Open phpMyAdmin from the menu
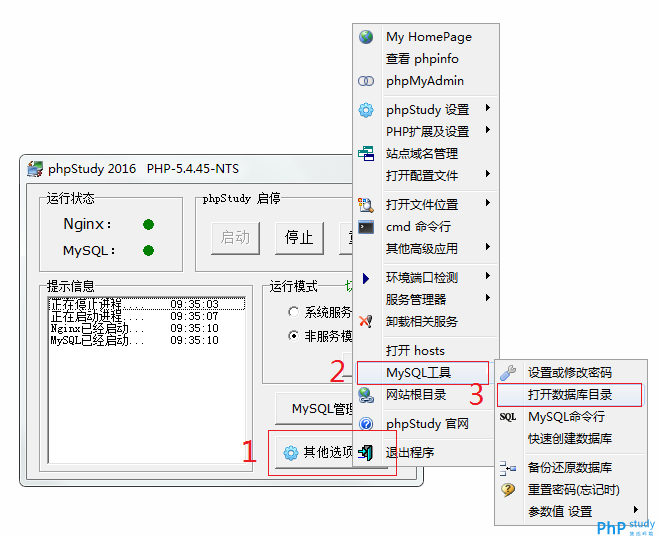This screenshot has width=661, height=537. 426,81
